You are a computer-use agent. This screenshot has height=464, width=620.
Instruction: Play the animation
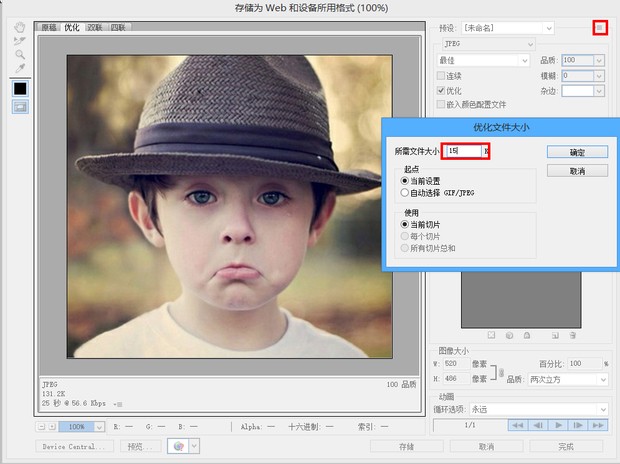pyautogui.click(x=558, y=425)
